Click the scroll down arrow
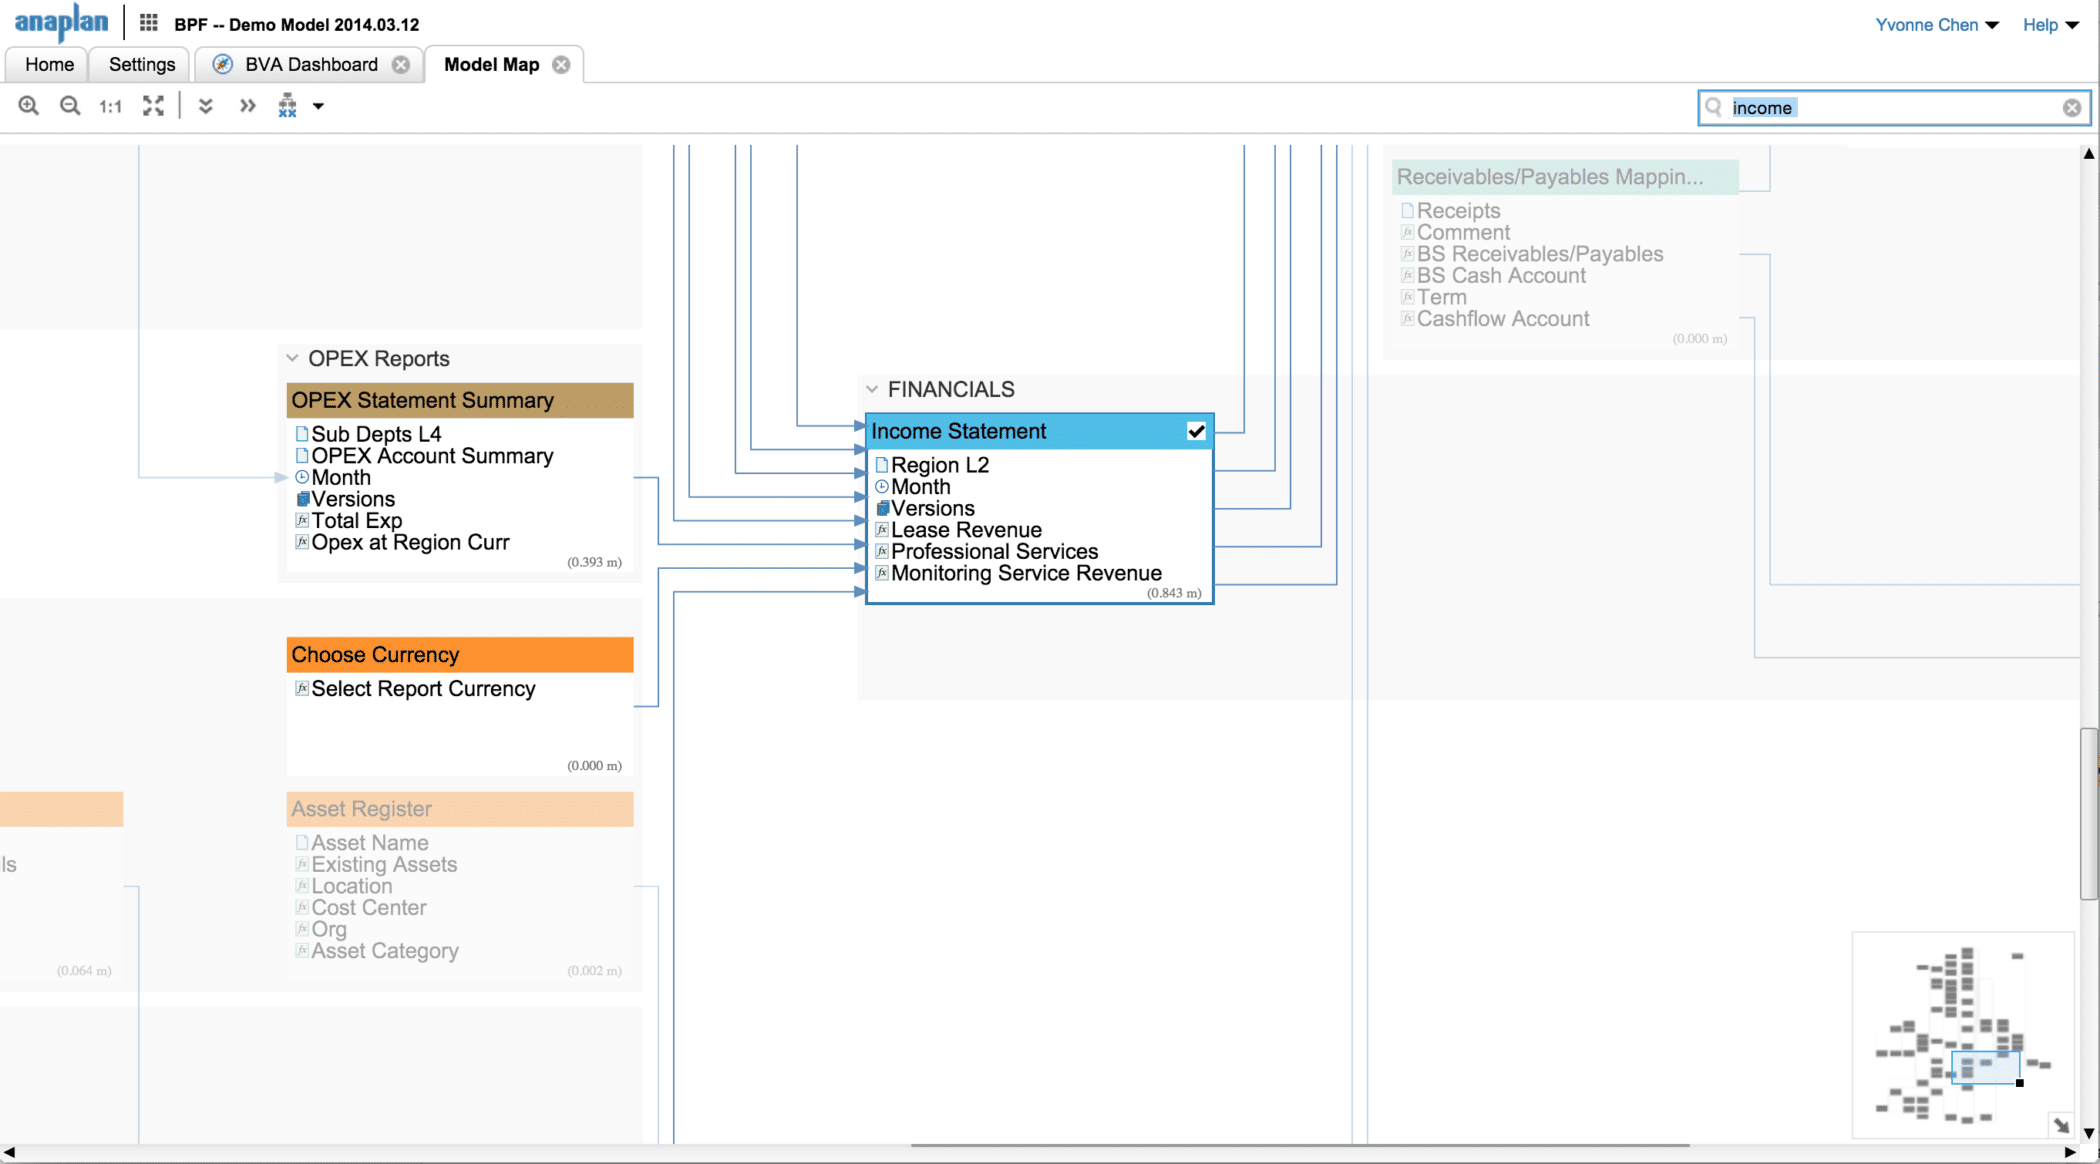This screenshot has height=1164, width=2100. pyautogui.click(x=2088, y=1133)
